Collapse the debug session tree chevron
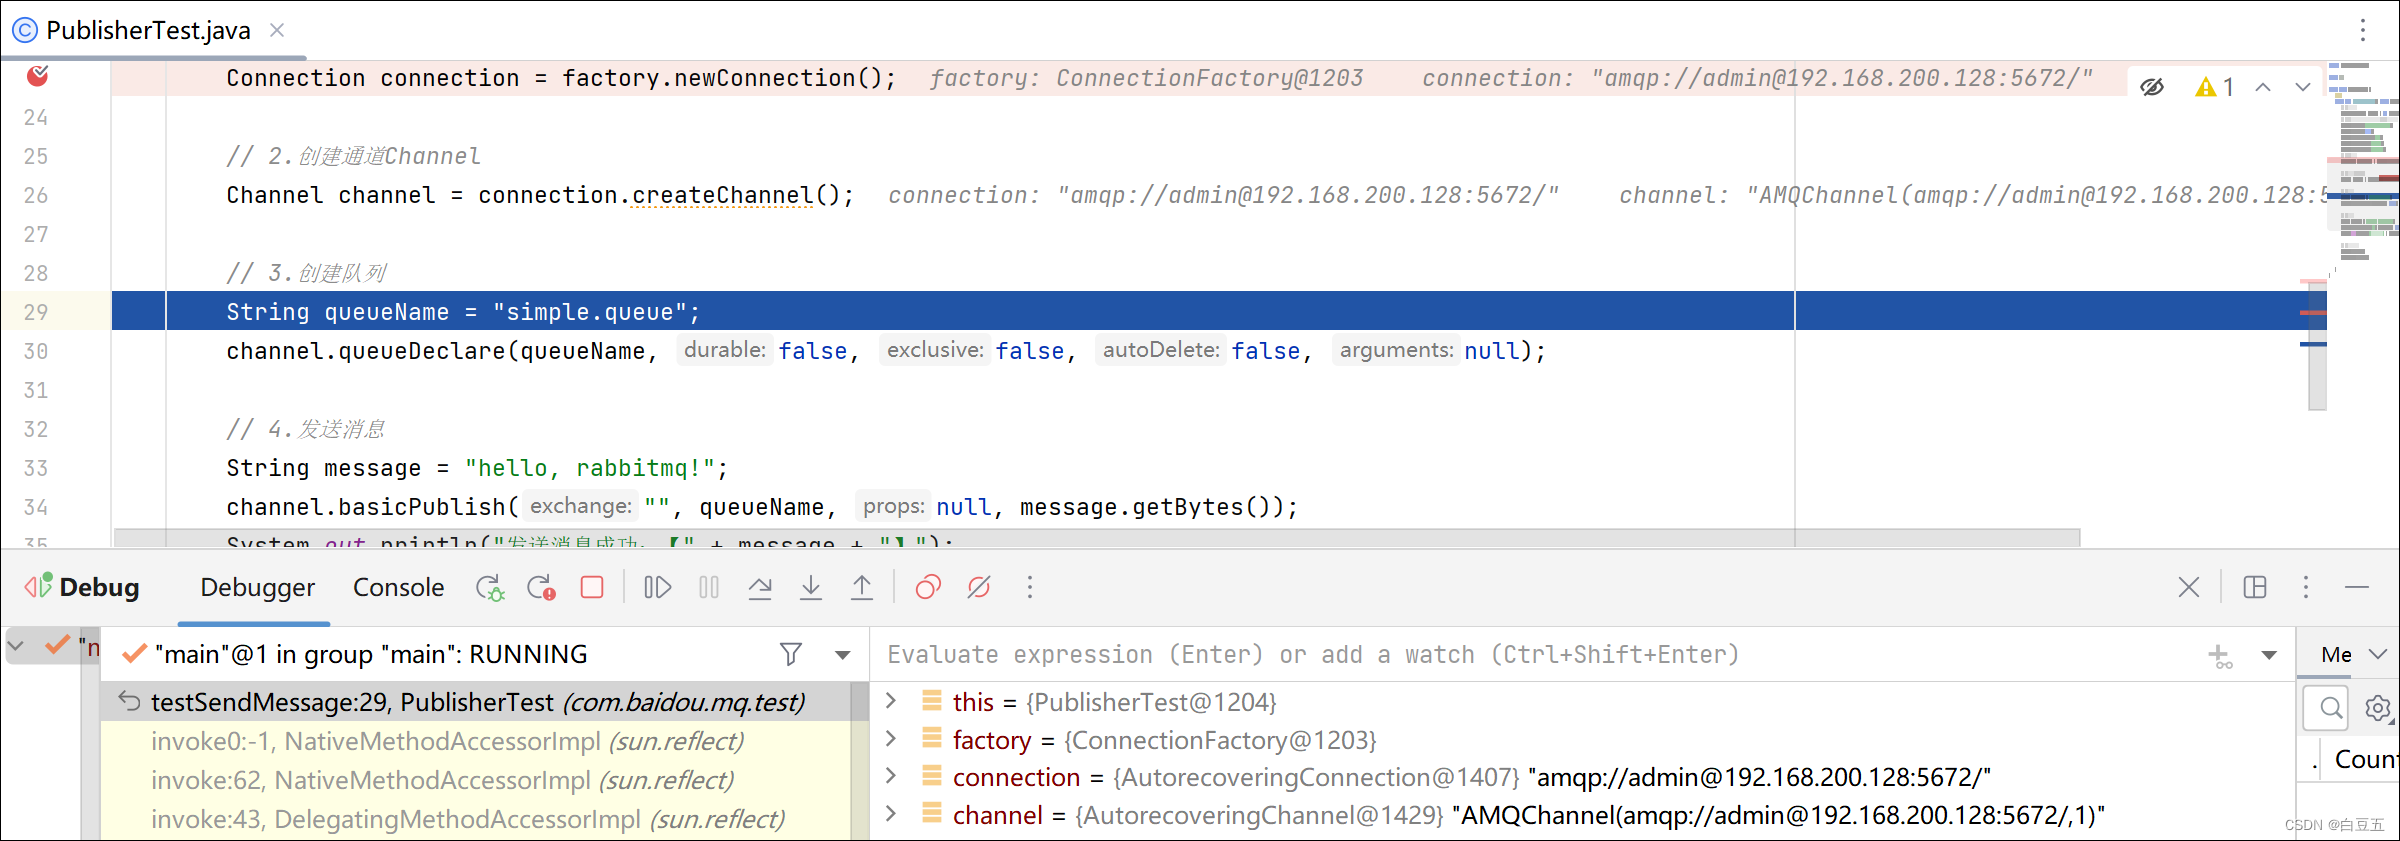 pyautogui.click(x=15, y=647)
